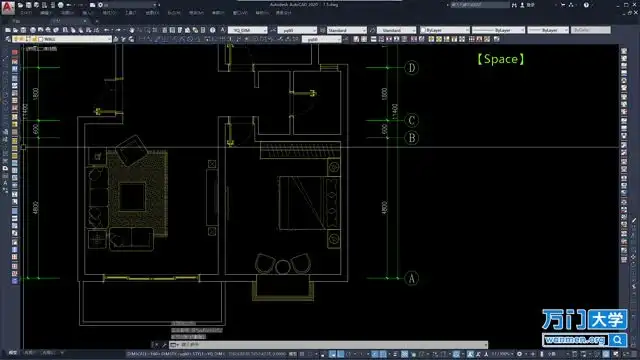
Task: Open the Linetype ByLayer dropdown
Action: (x=522, y=30)
